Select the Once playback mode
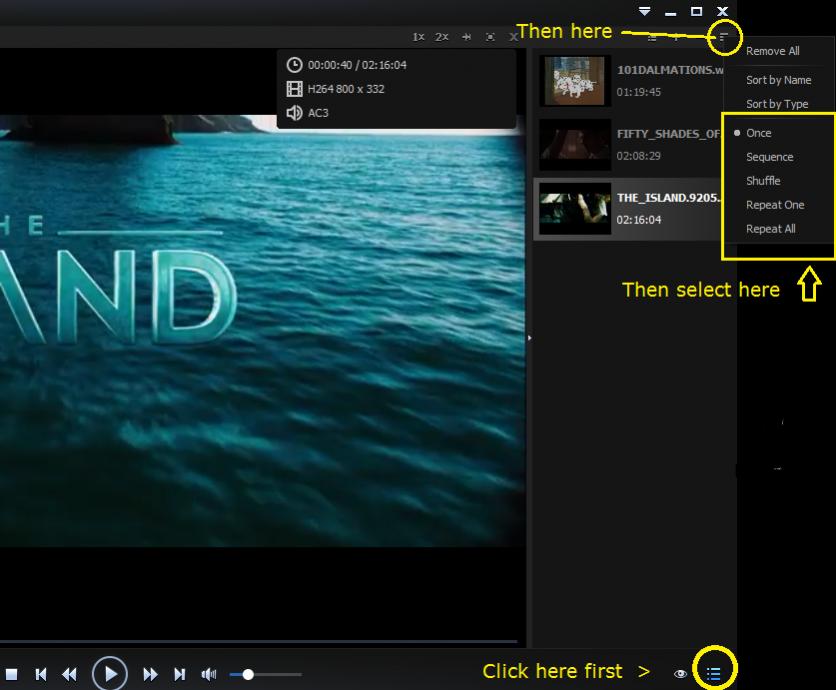 pyautogui.click(x=759, y=133)
